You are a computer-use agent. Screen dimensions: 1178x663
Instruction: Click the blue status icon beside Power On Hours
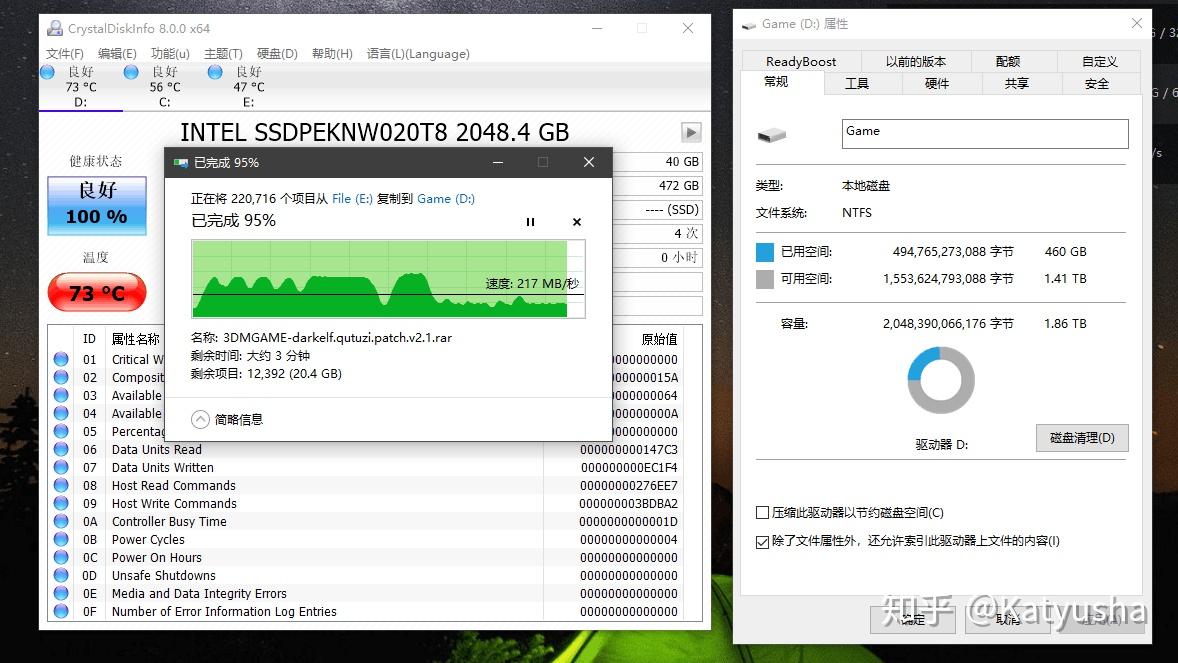click(x=62, y=557)
